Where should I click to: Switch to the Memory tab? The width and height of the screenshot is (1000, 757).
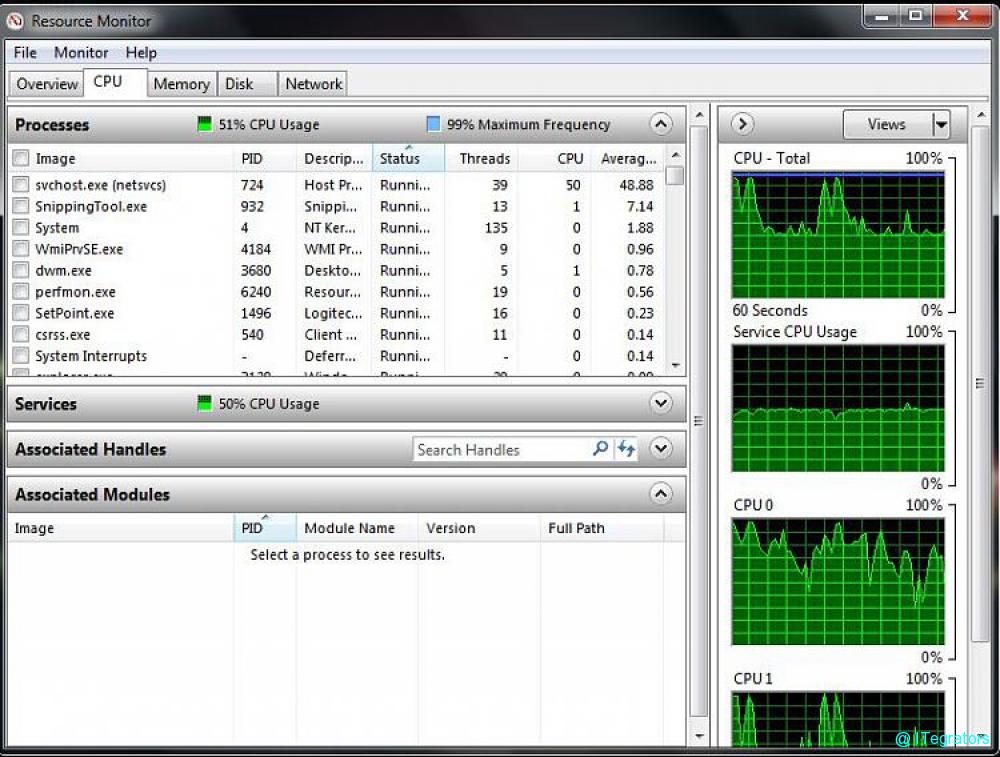pos(182,84)
